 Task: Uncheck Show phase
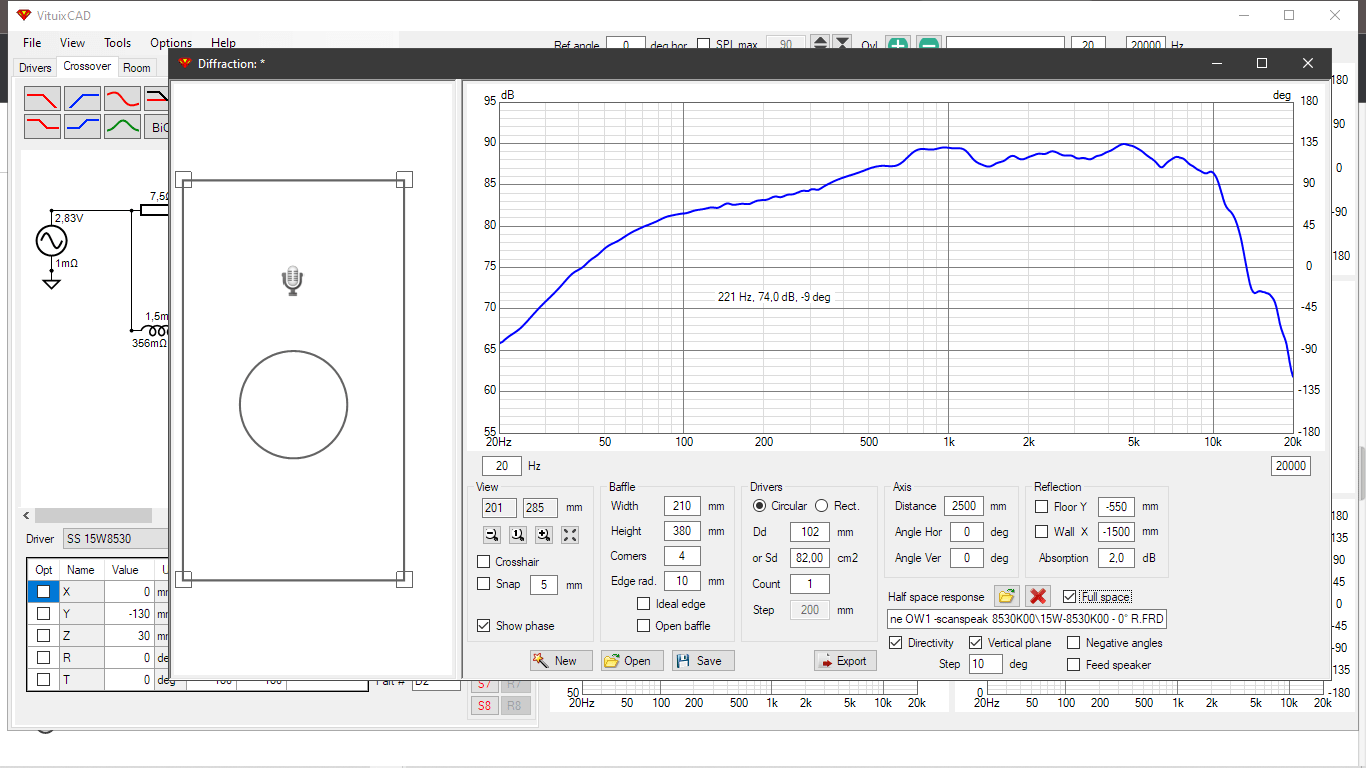click(x=484, y=626)
